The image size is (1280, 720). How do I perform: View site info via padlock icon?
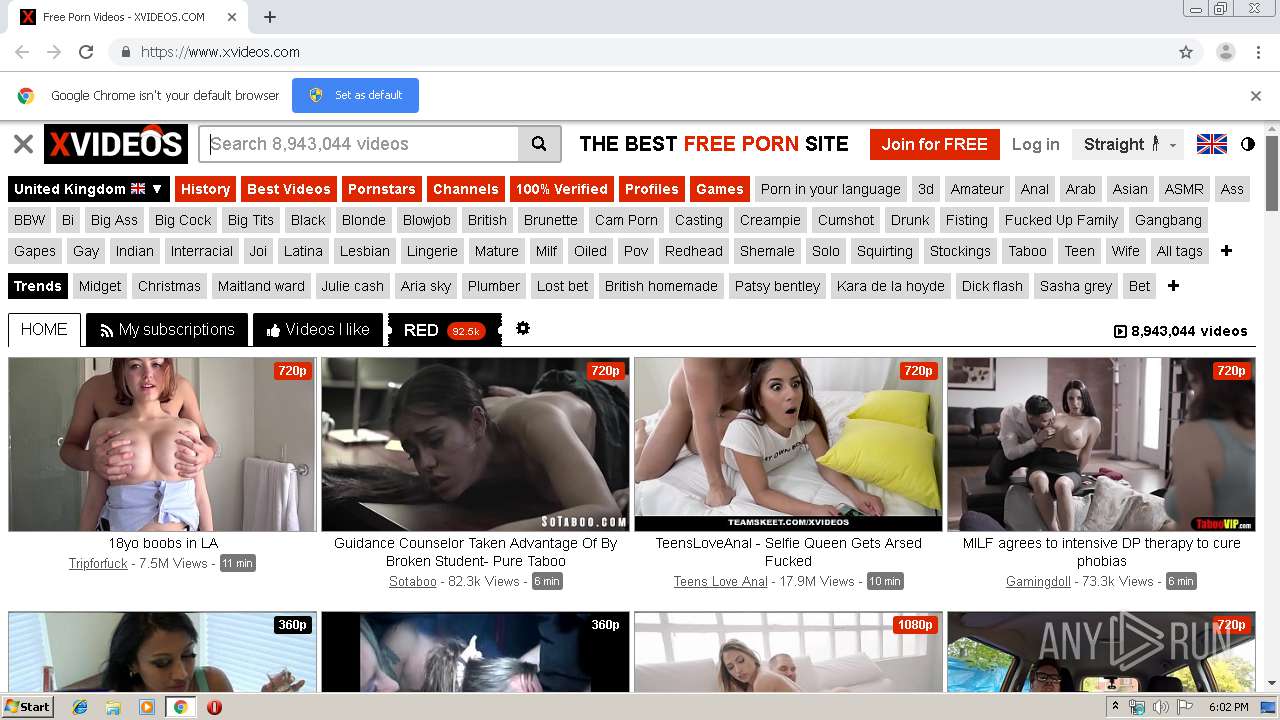(x=125, y=52)
